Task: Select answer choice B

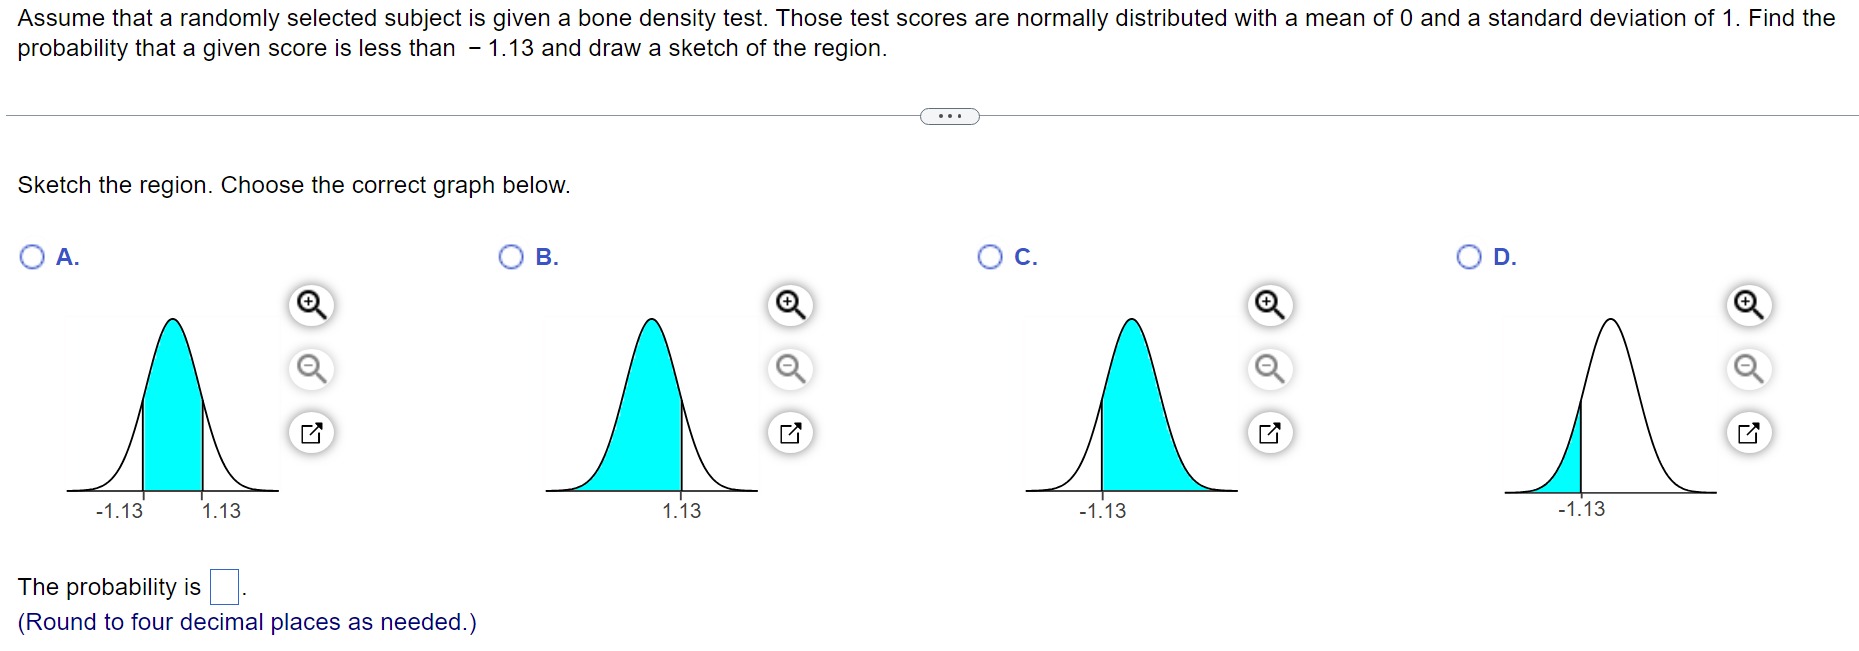Action: (510, 257)
